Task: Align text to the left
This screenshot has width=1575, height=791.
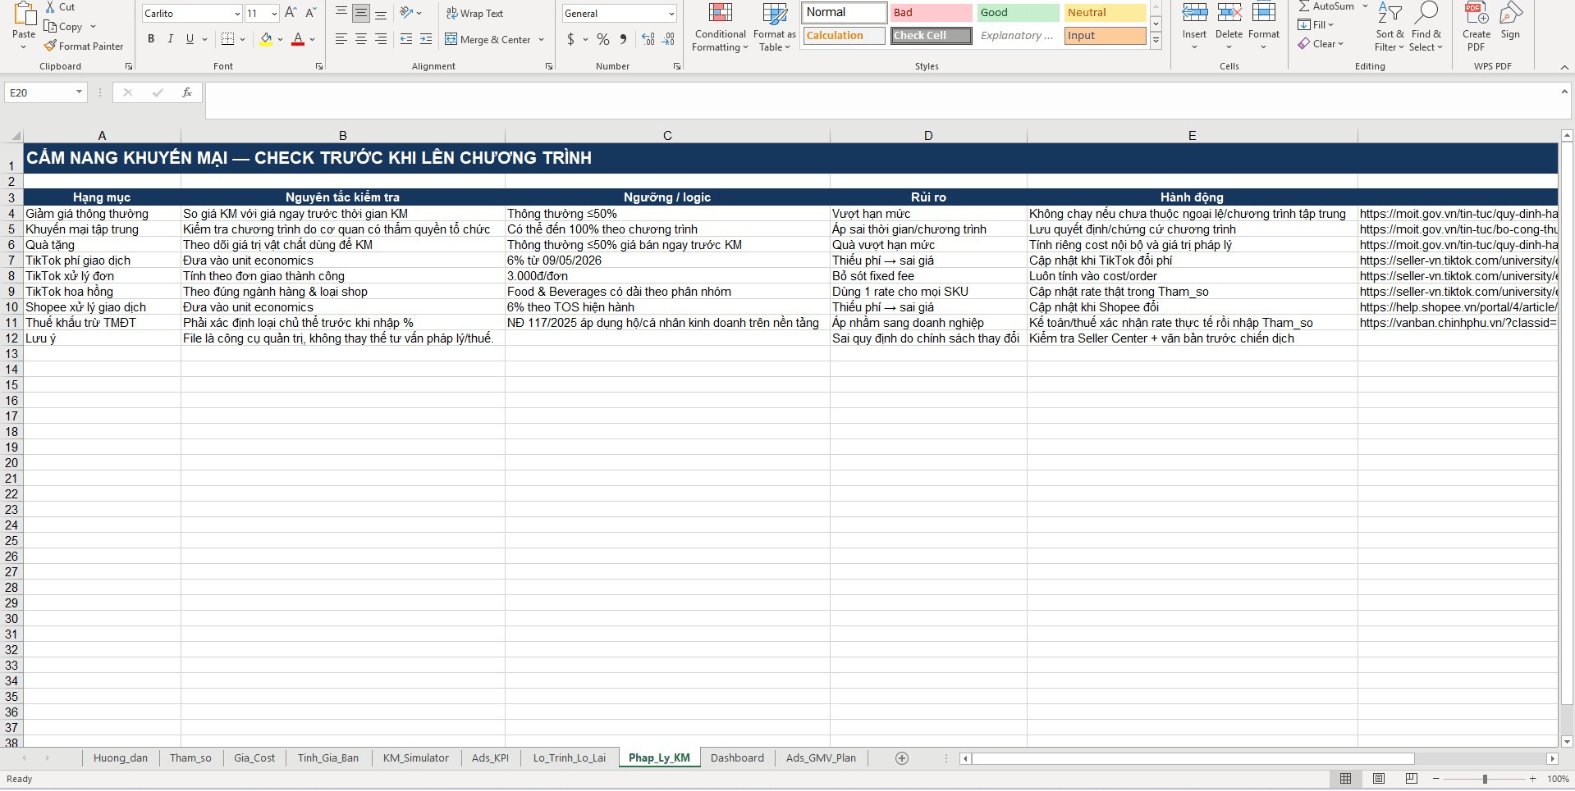Action: 341,39
